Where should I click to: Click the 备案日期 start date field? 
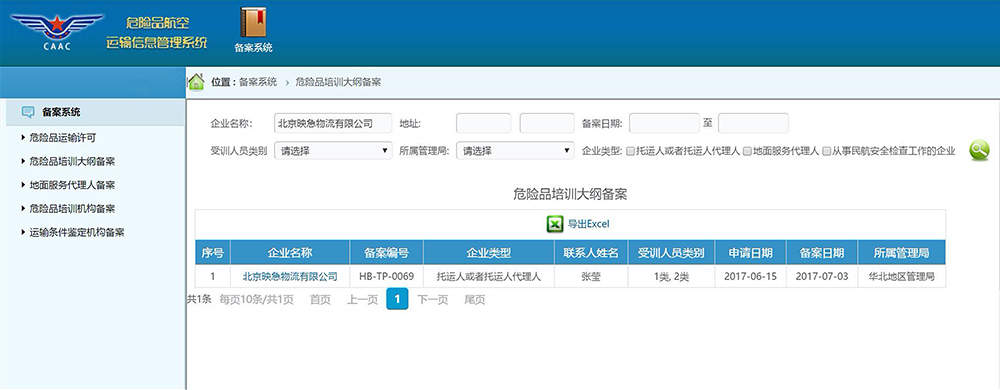coord(665,123)
